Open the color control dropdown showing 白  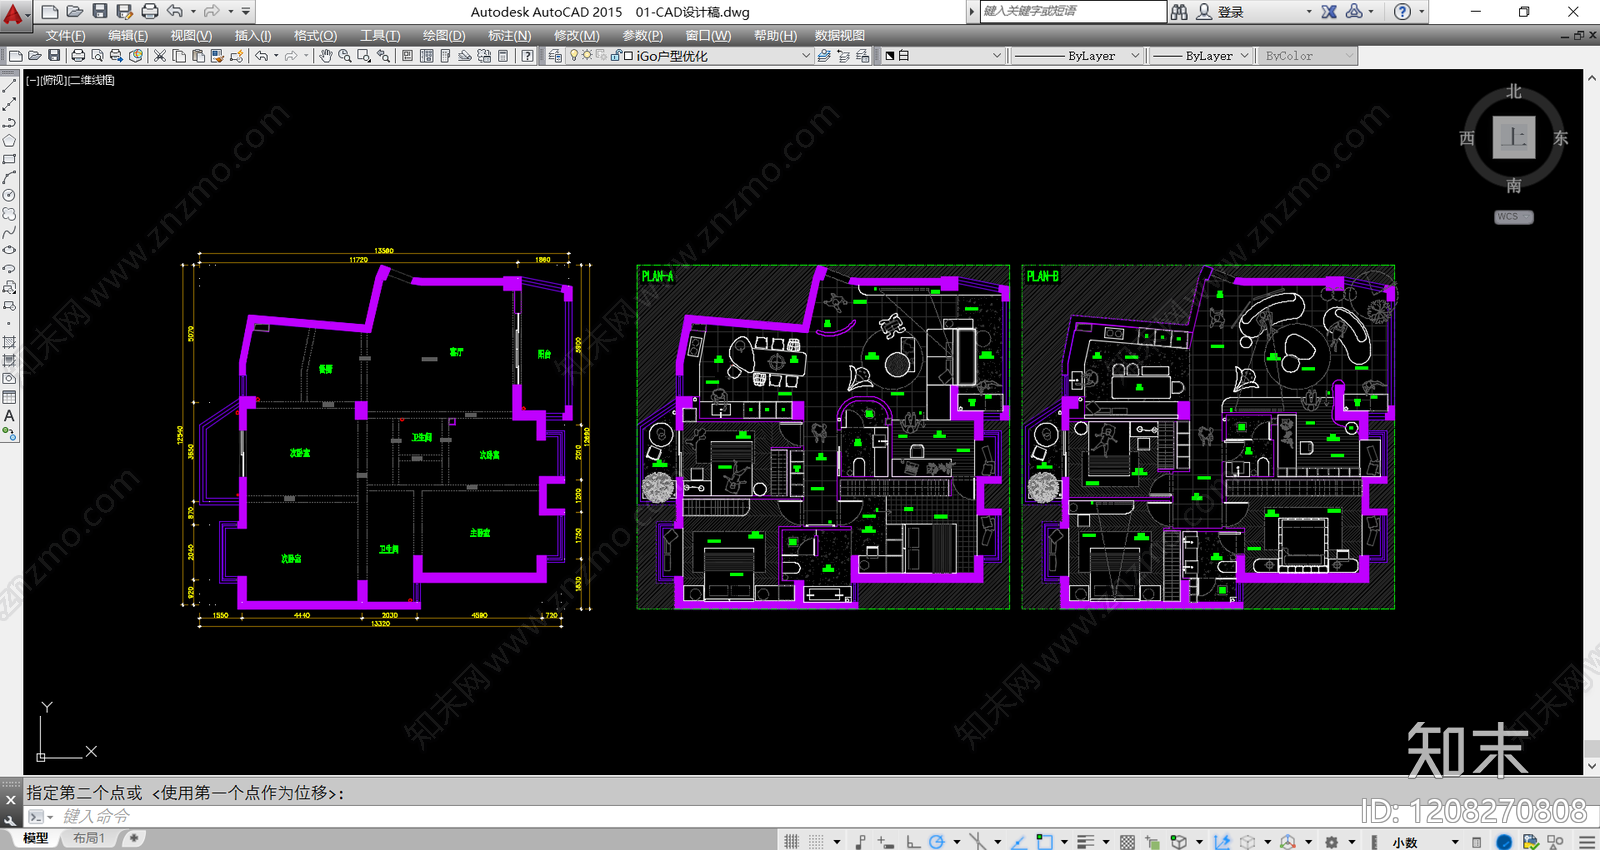tap(942, 56)
